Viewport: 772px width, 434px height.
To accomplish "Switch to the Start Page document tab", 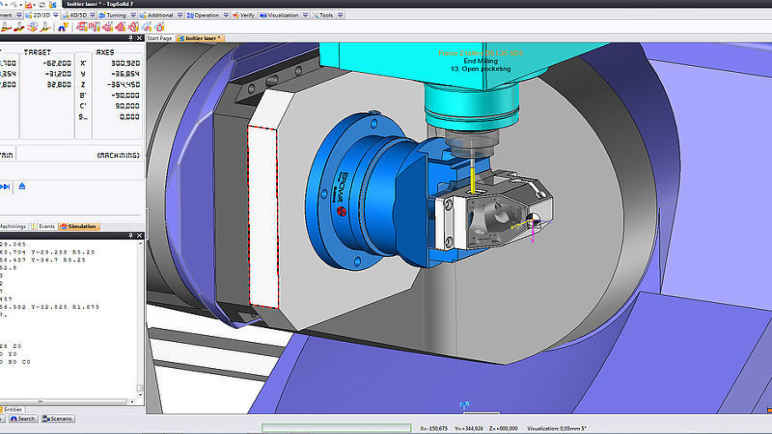I will click(x=160, y=38).
